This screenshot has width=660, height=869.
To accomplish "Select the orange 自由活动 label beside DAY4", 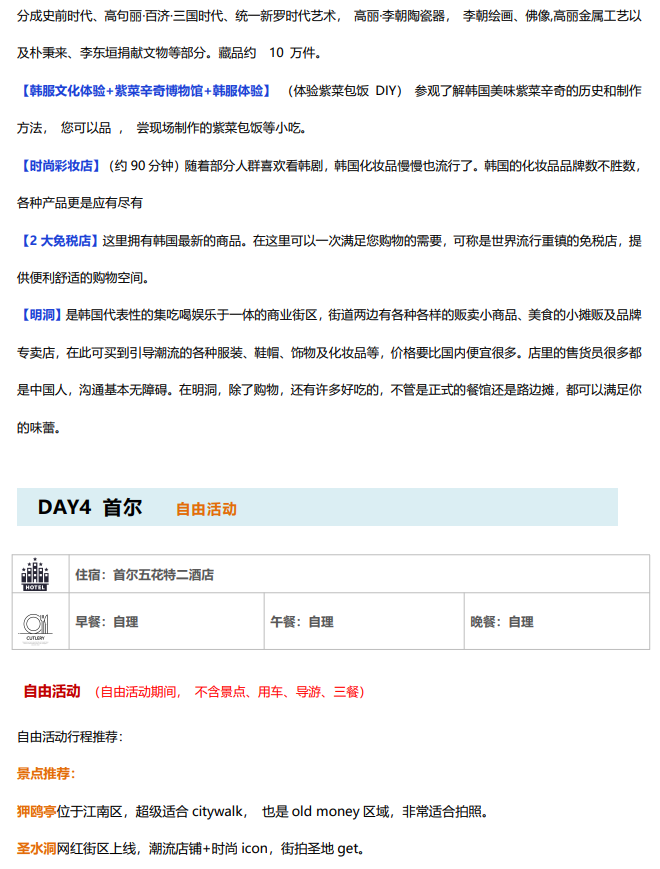I will [x=206, y=509].
